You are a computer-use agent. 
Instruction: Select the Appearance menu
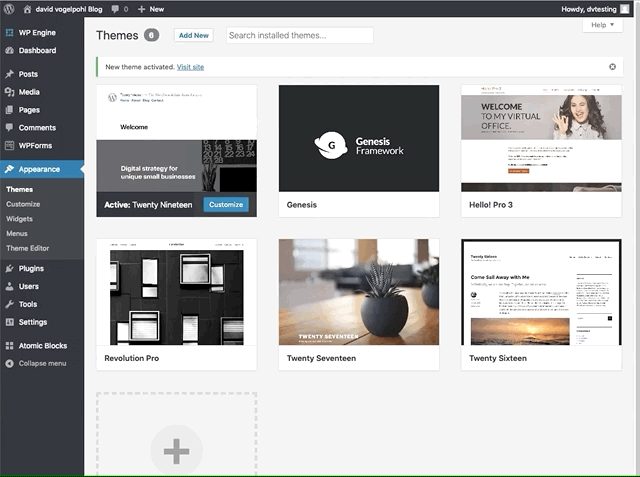42,169
